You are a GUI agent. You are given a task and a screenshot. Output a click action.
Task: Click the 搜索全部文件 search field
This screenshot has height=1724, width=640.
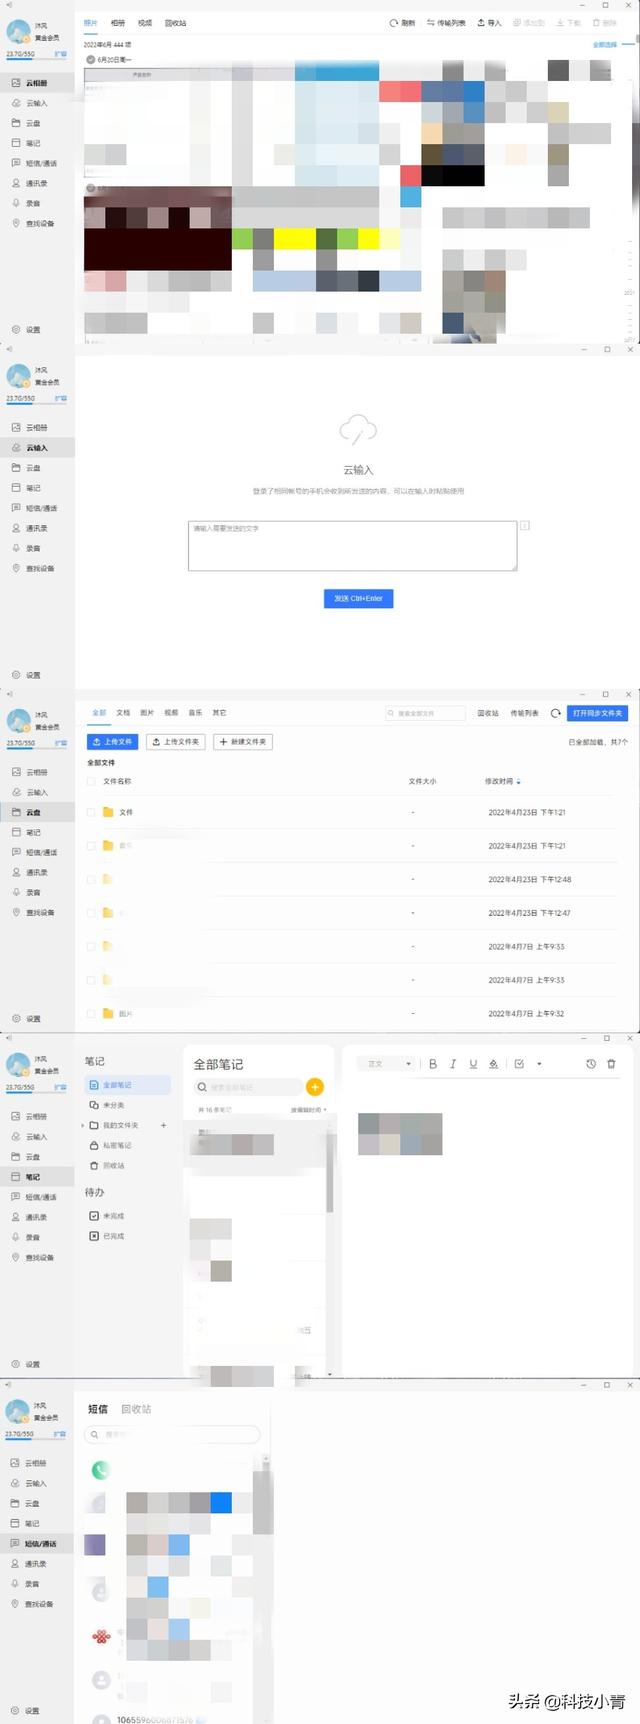tap(426, 713)
